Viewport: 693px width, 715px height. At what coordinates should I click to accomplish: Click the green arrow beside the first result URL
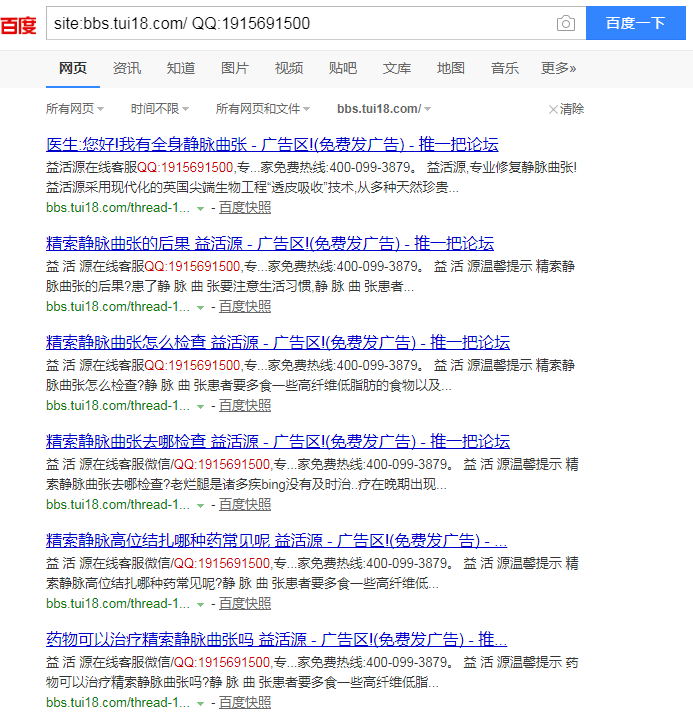tap(200, 208)
